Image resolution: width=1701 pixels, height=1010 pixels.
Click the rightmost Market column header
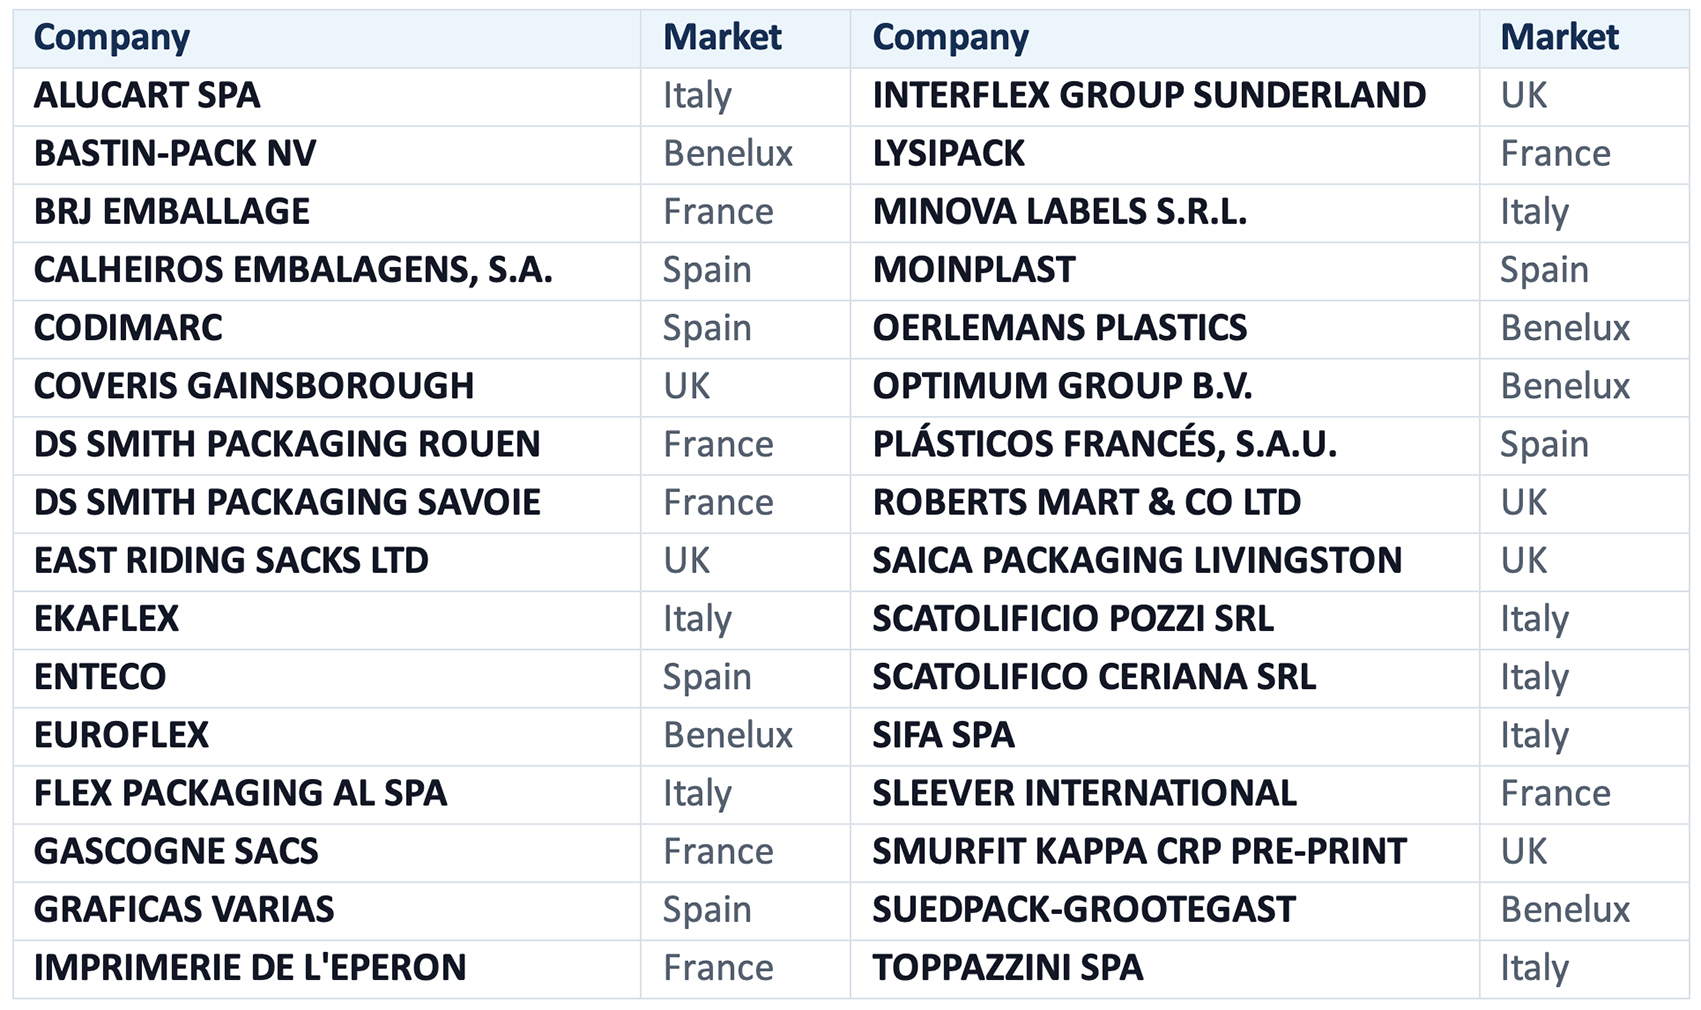pyautogui.click(x=1559, y=38)
